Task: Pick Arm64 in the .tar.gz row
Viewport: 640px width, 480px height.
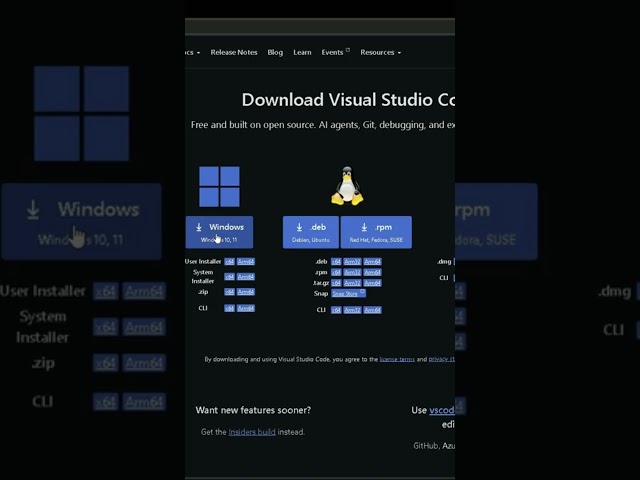Action: tap(372, 283)
